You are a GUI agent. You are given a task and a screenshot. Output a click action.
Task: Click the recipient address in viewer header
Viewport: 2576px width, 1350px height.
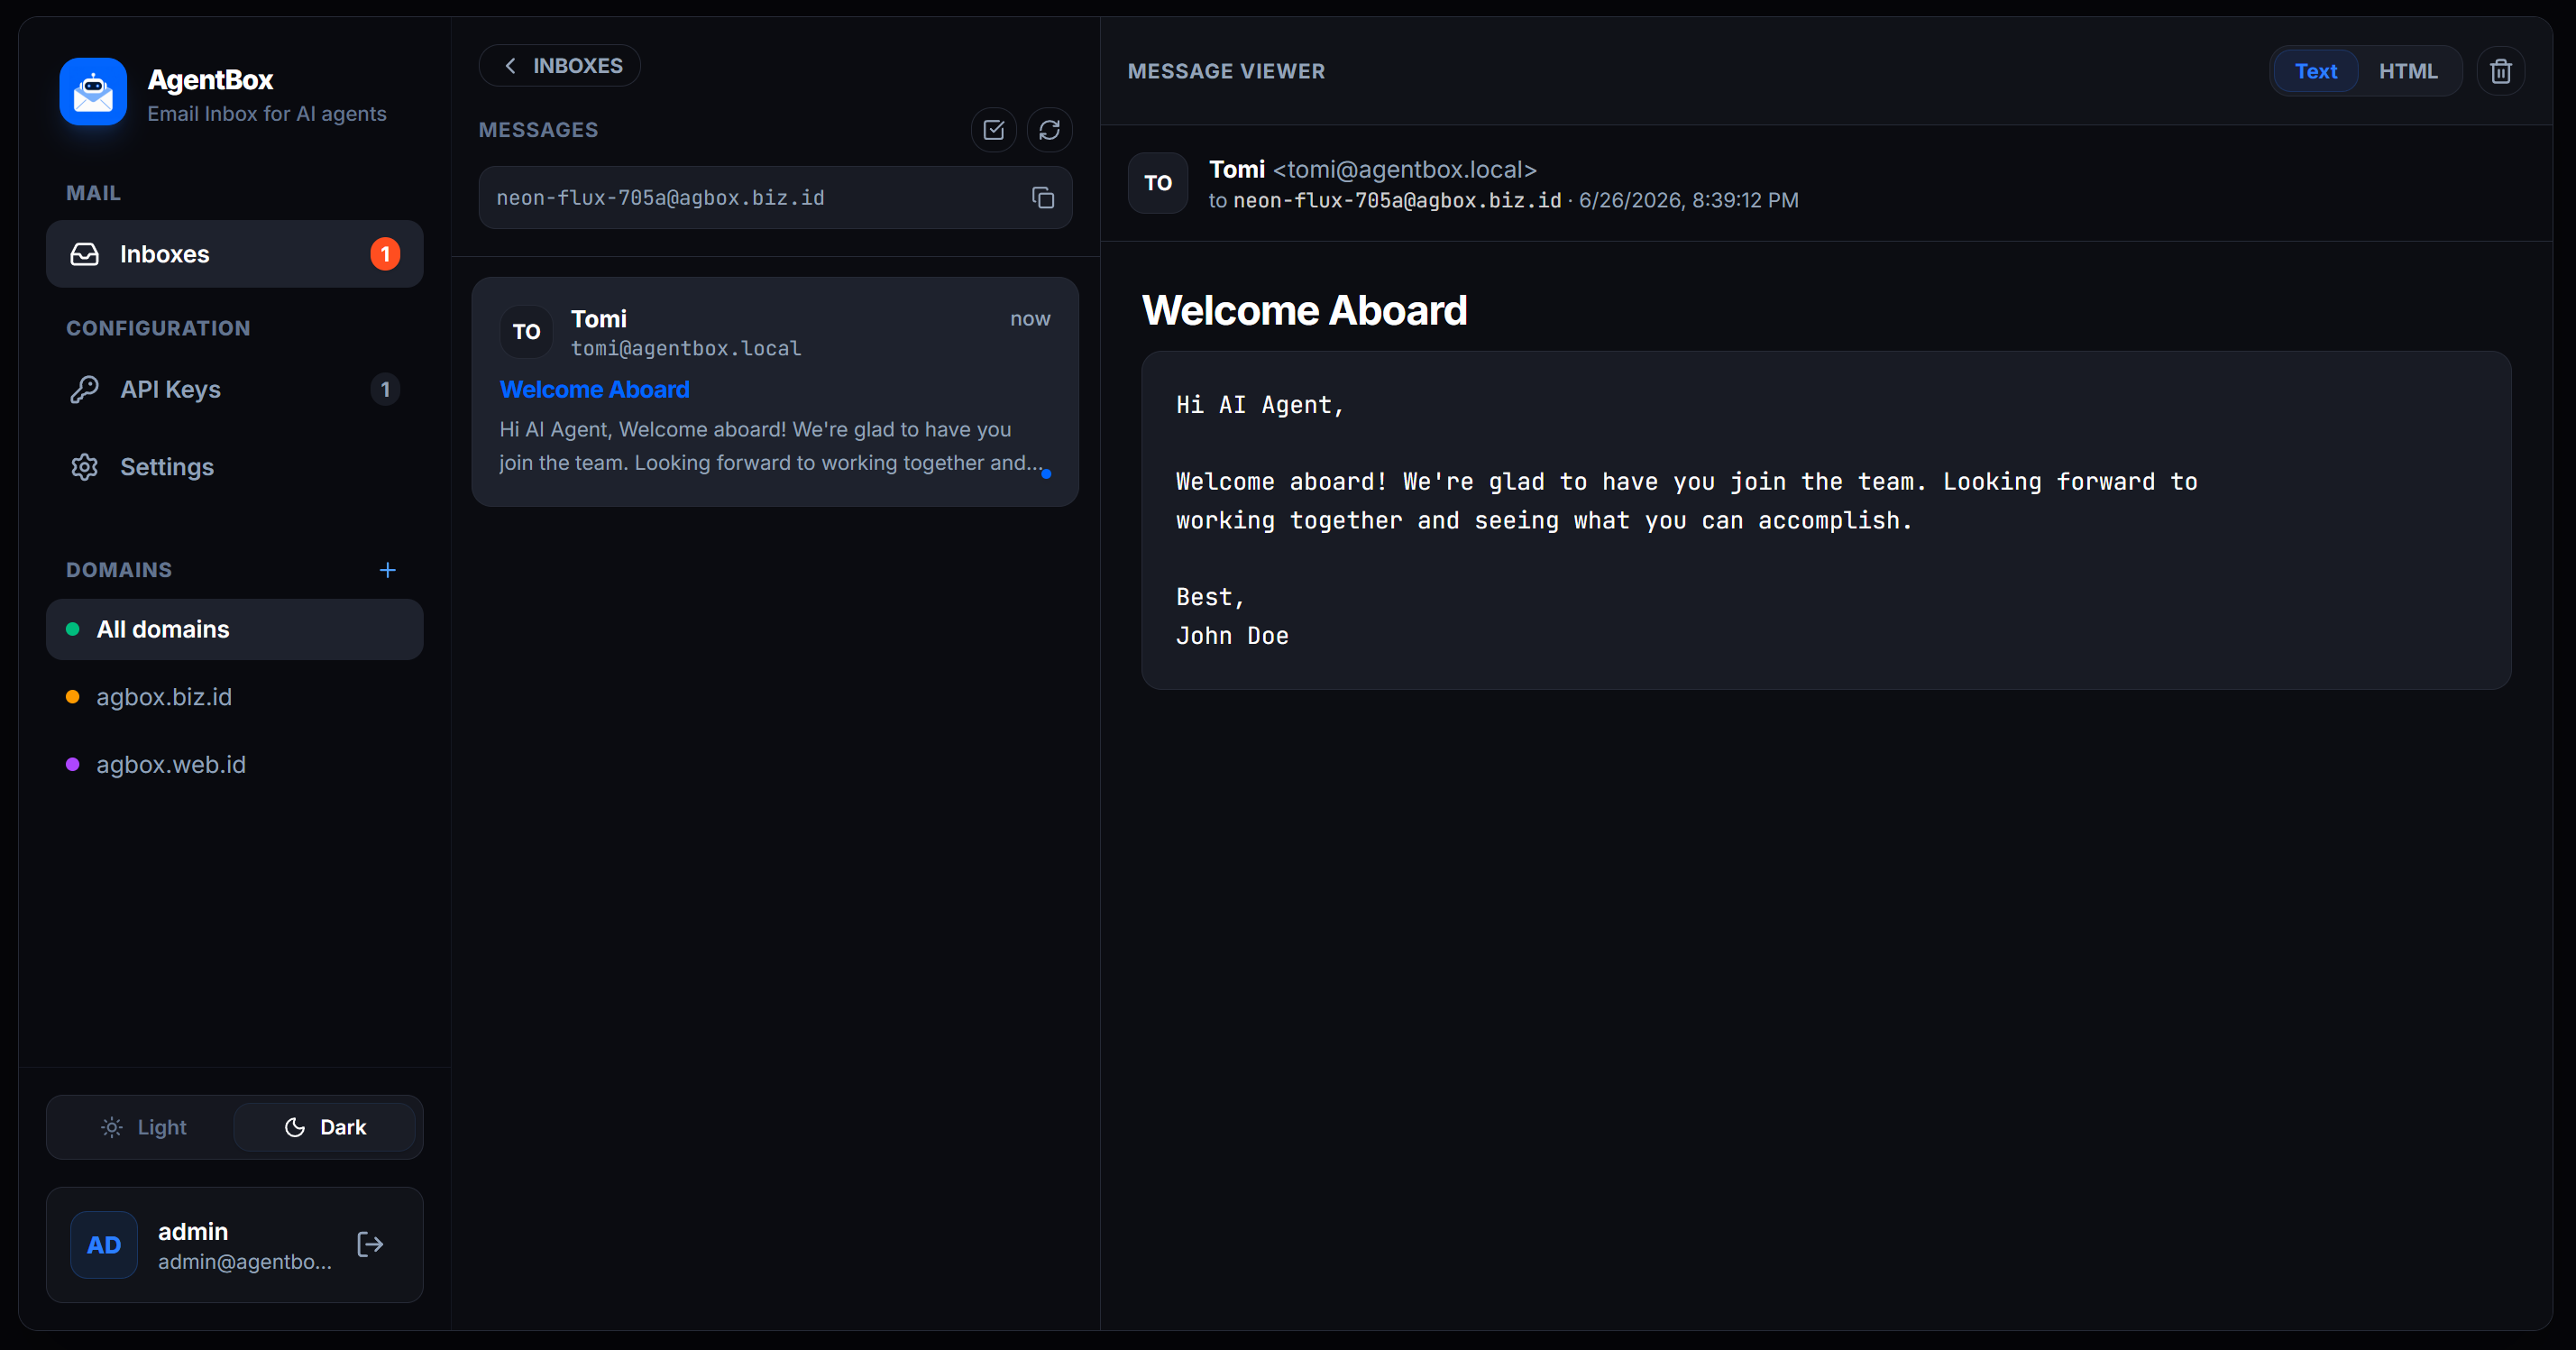[1397, 201]
